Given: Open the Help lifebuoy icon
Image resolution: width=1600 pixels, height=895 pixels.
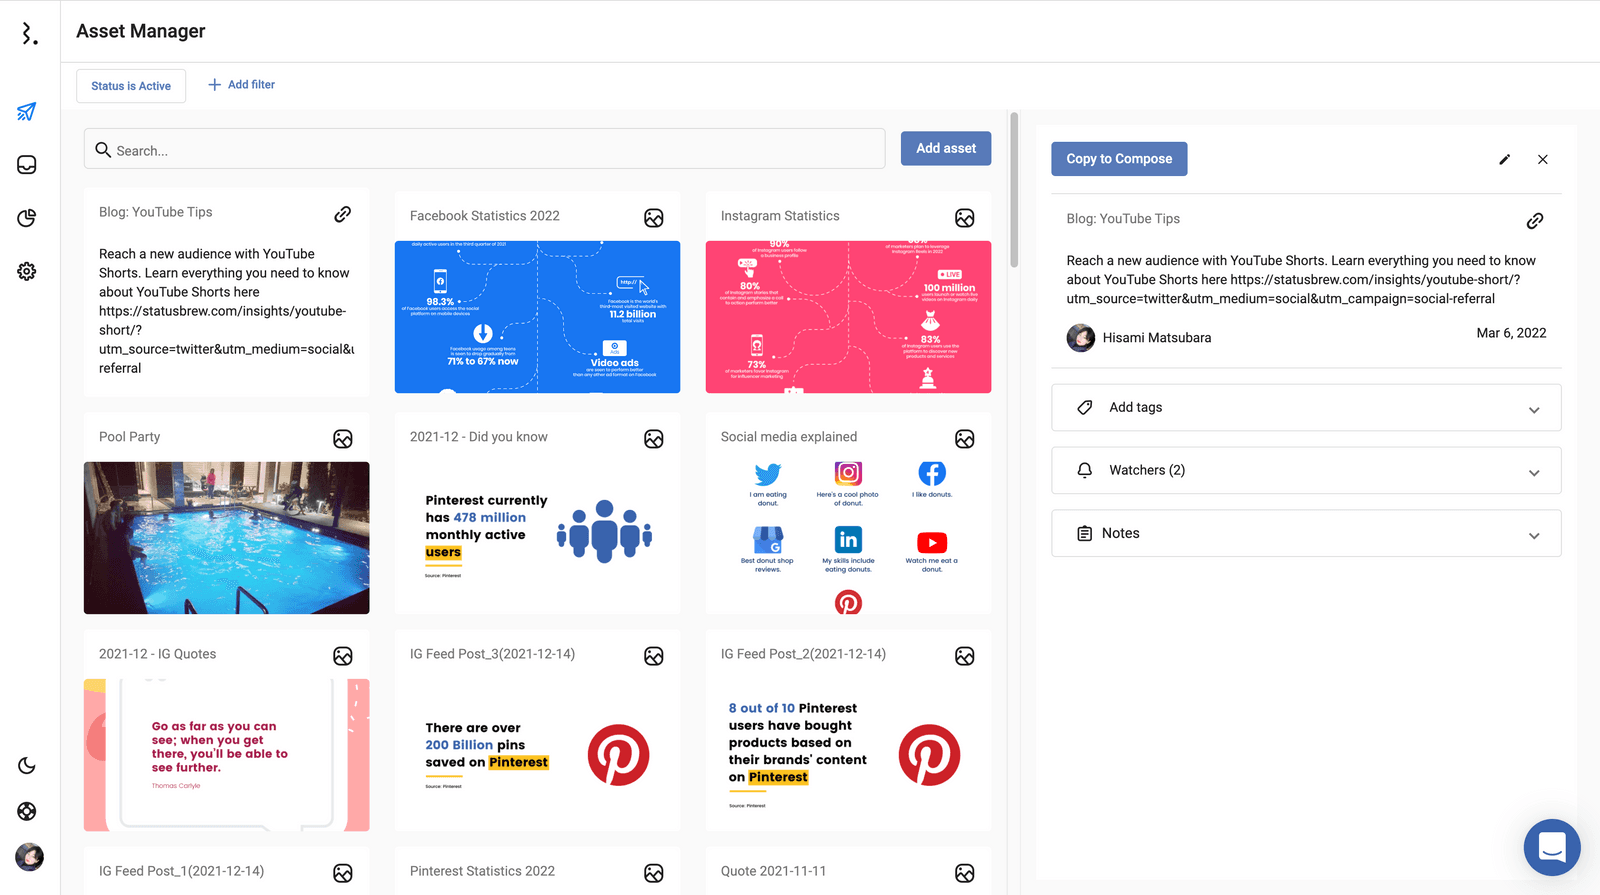Looking at the screenshot, I should click(x=27, y=811).
